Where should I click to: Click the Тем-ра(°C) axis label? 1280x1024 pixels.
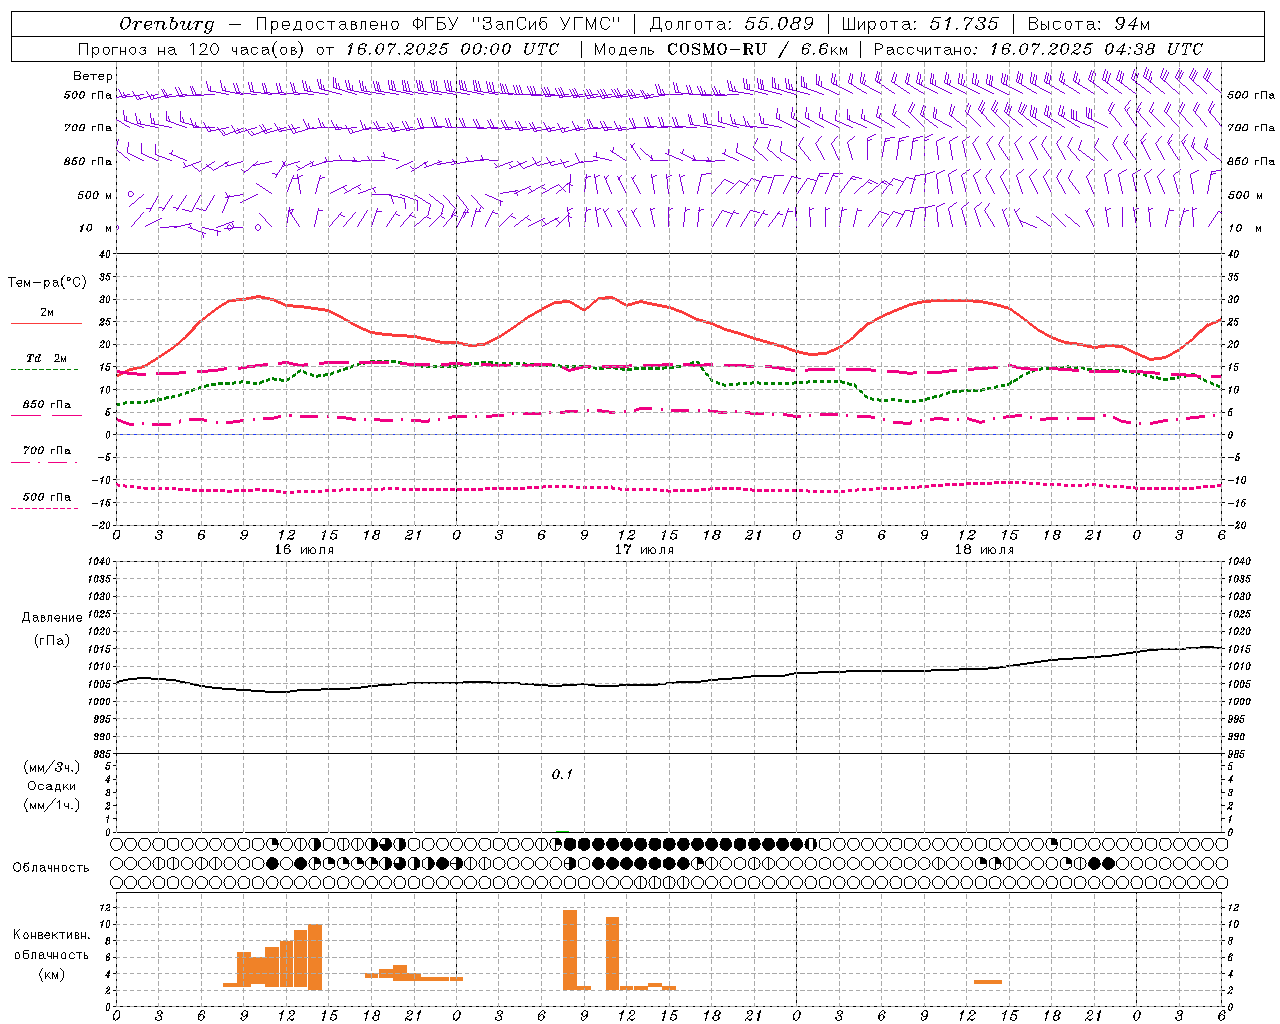[x=47, y=283]
